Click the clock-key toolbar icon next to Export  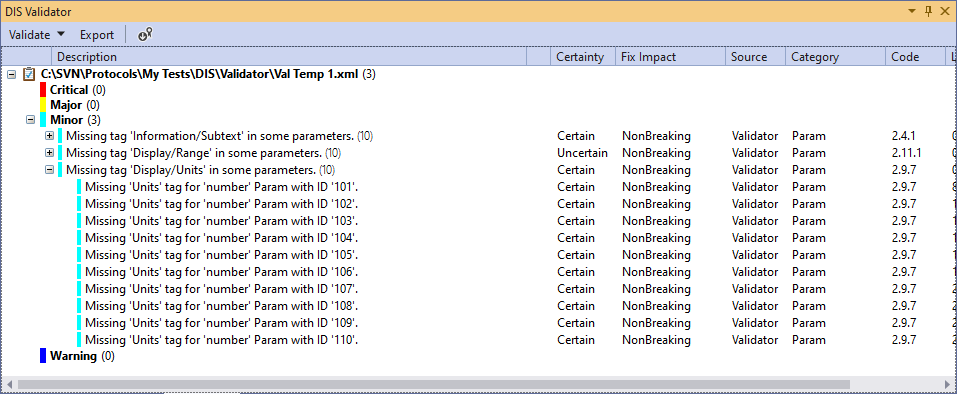coord(145,35)
